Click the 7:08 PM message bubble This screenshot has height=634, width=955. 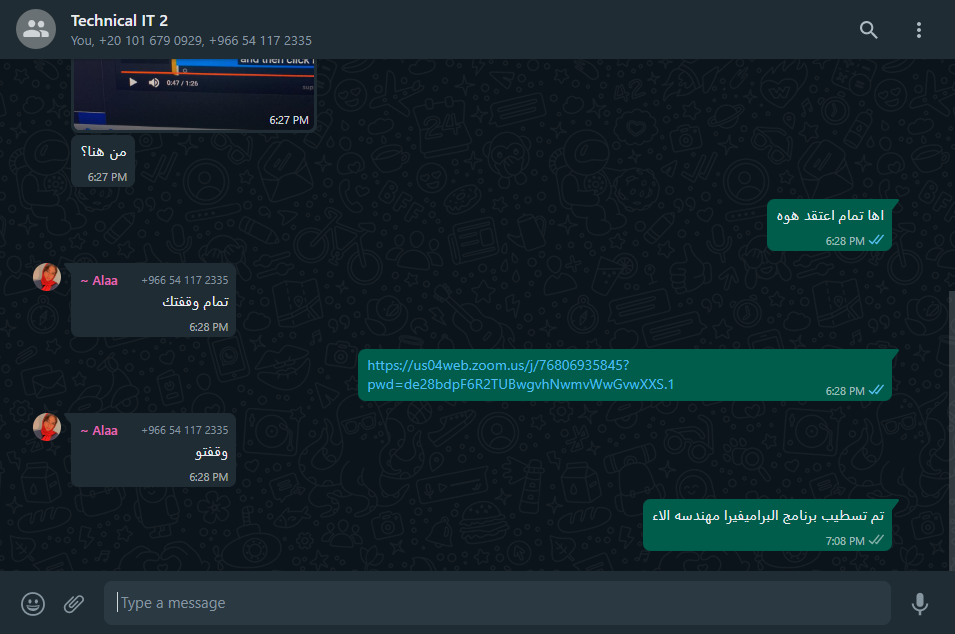(767, 526)
